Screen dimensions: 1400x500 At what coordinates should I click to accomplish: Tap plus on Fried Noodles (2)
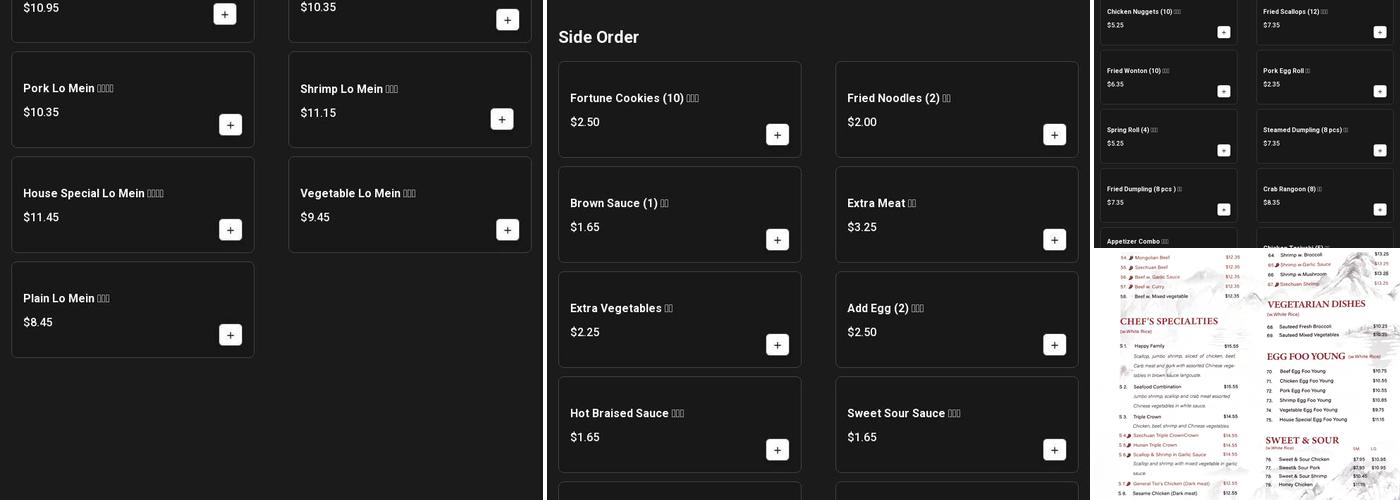(x=1054, y=135)
